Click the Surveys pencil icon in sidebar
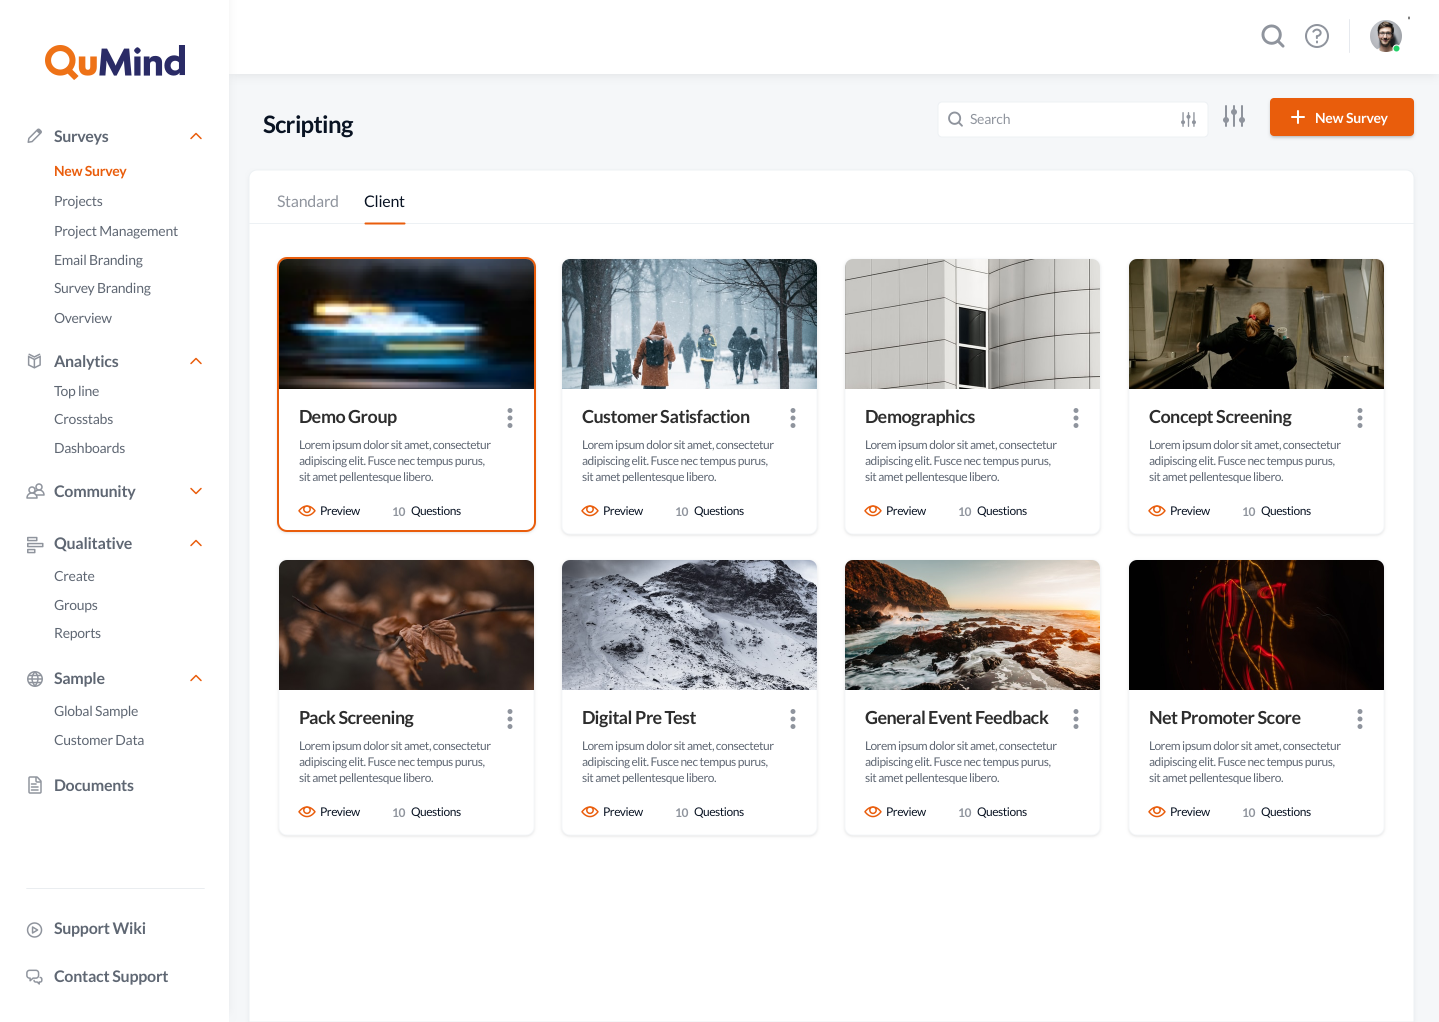Screen dimensions: 1439x1022 (35, 136)
